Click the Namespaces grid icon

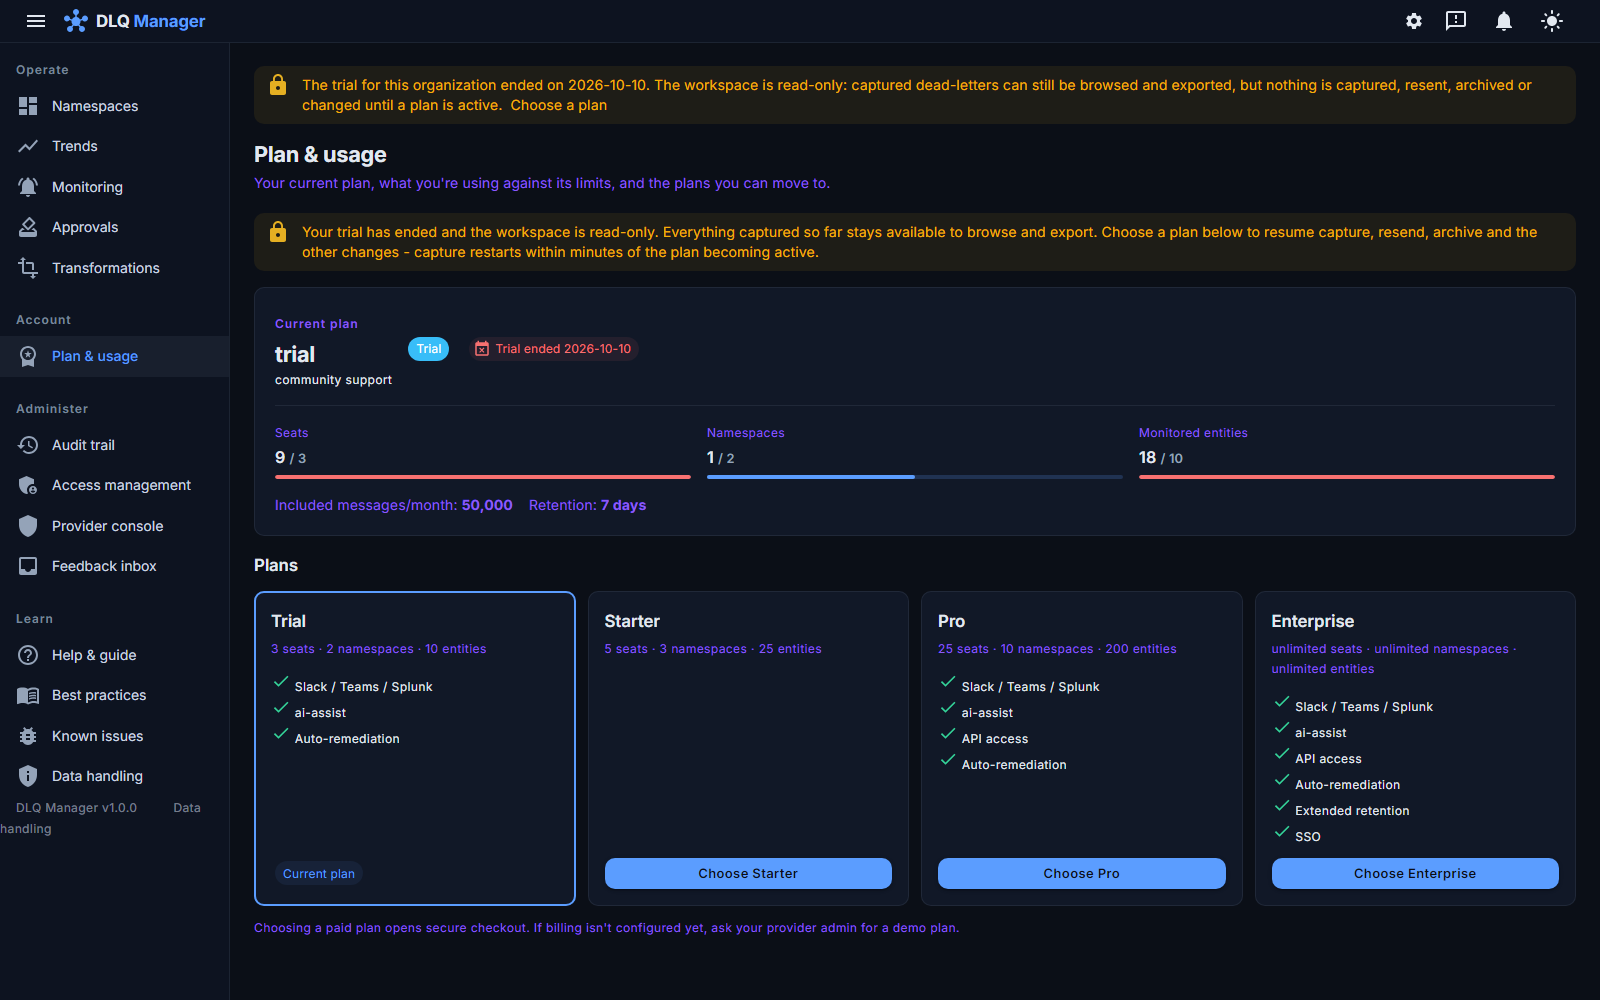pyautogui.click(x=28, y=106)
